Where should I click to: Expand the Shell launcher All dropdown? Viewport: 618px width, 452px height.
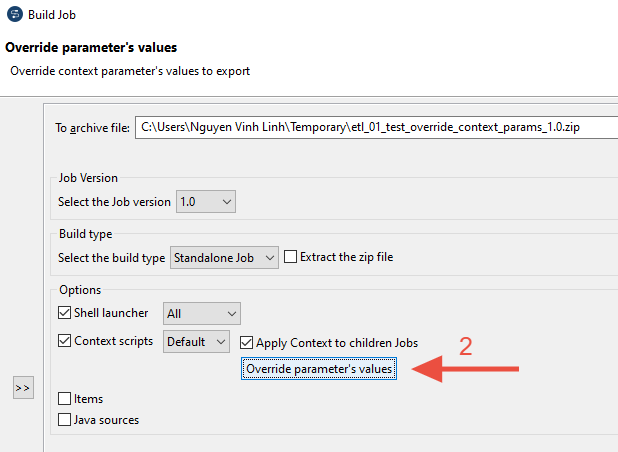tap(202, 314)
